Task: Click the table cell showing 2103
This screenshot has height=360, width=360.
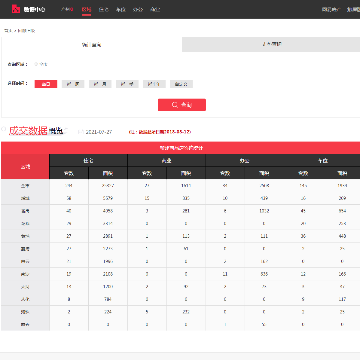Action: 108,274
